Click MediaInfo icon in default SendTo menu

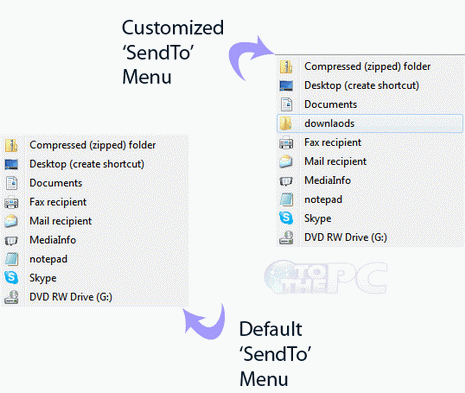pyautogui.click(x=11, y=241)
